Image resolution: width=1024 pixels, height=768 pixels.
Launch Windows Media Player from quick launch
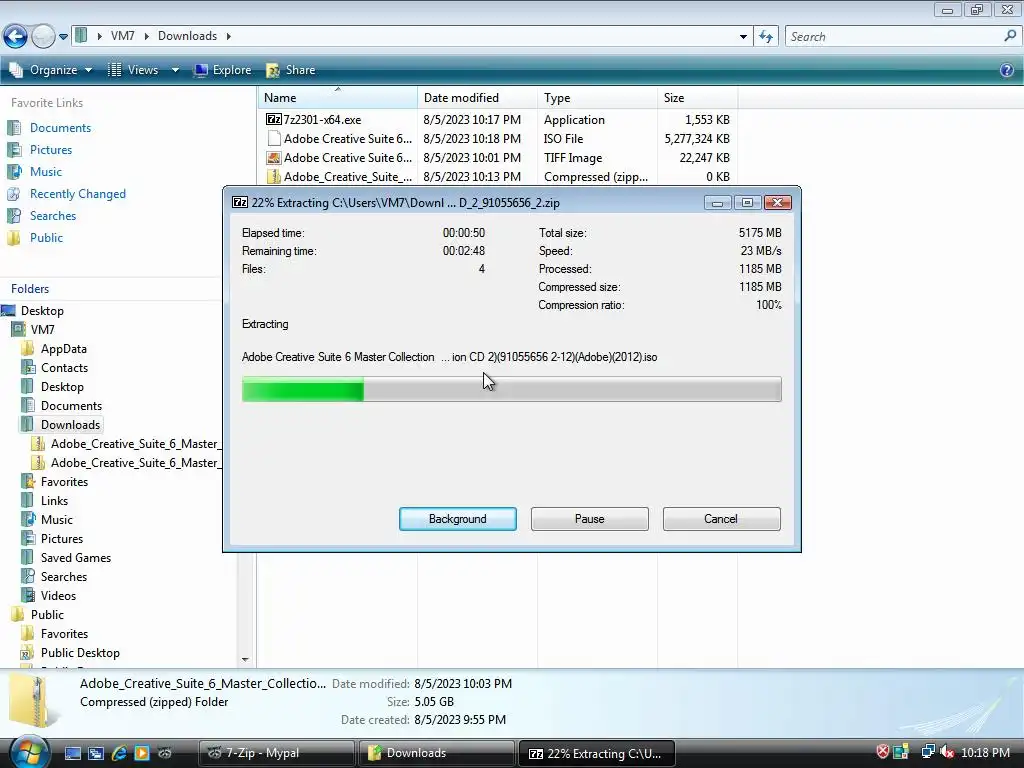(x=142, y=753)
